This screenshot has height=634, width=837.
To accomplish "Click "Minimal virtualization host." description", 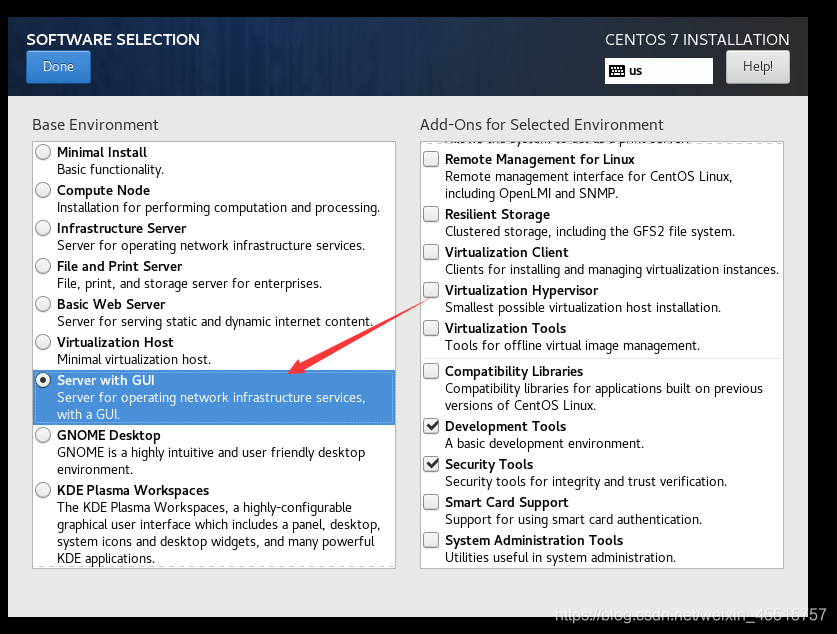I will (134, 360).
